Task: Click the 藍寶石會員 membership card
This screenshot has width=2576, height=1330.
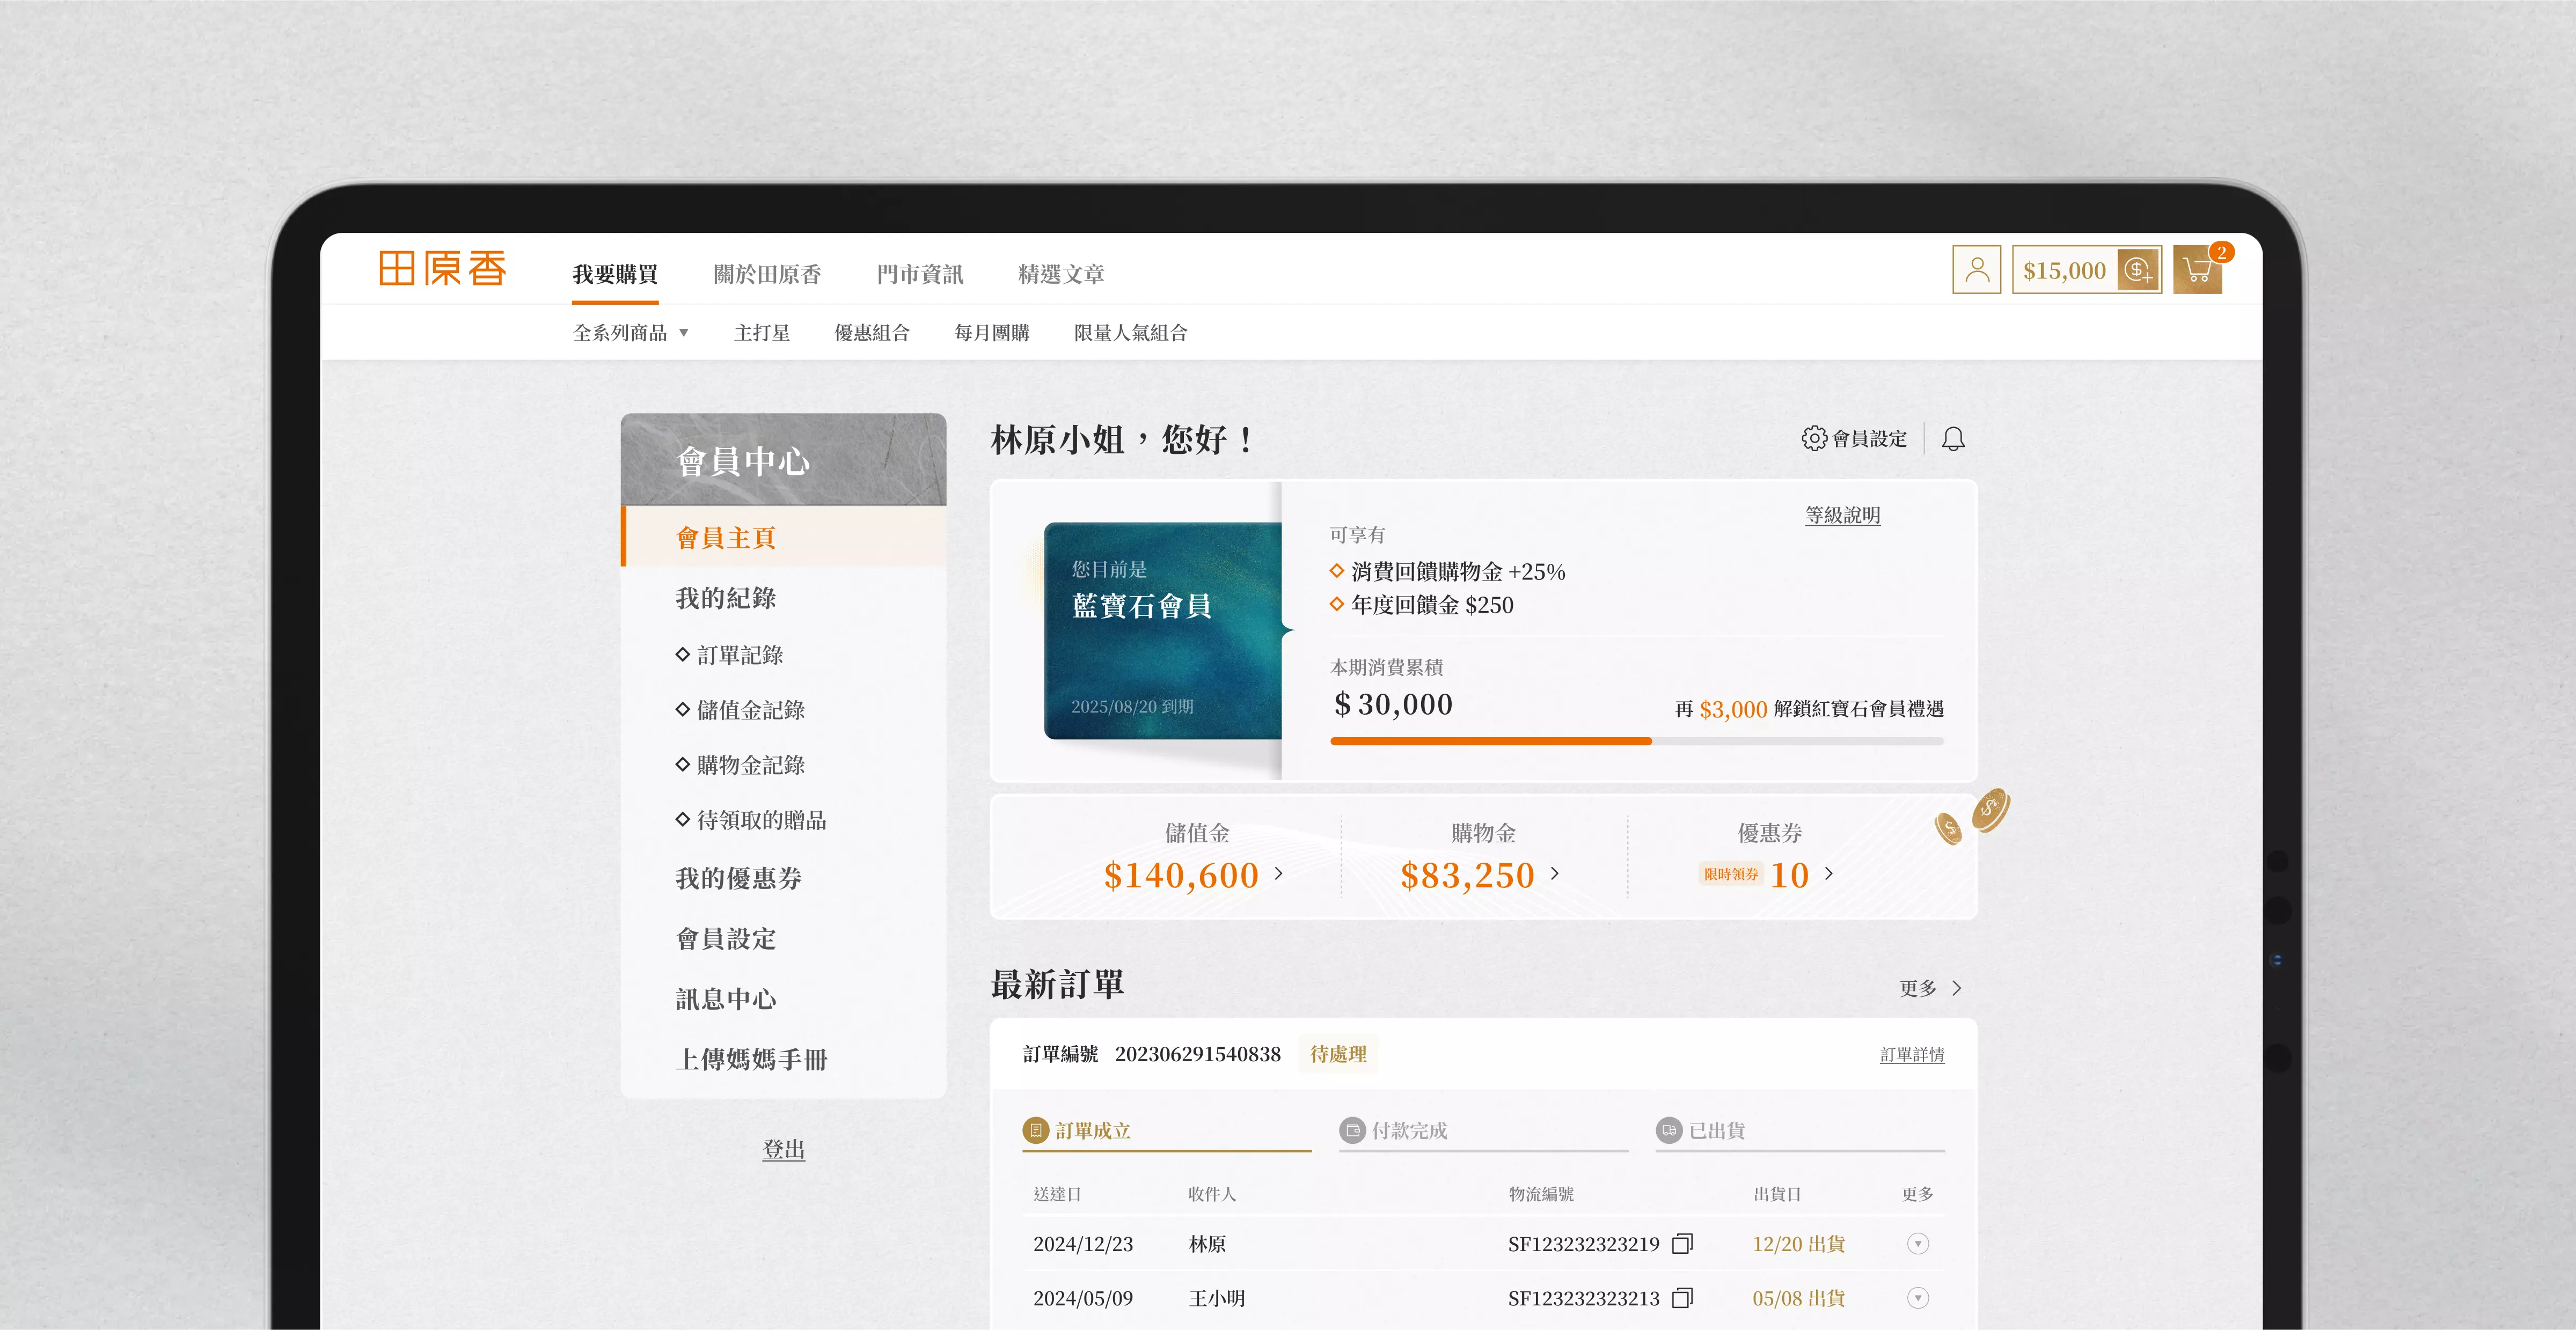Action: pos(1162,631)
